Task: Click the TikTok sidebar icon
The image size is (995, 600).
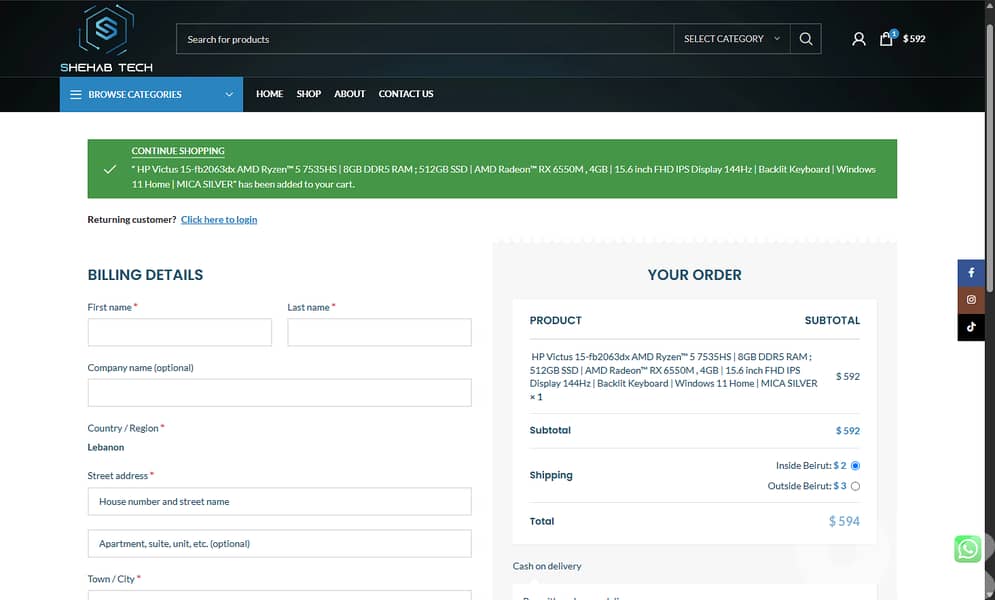Action: 971,327
